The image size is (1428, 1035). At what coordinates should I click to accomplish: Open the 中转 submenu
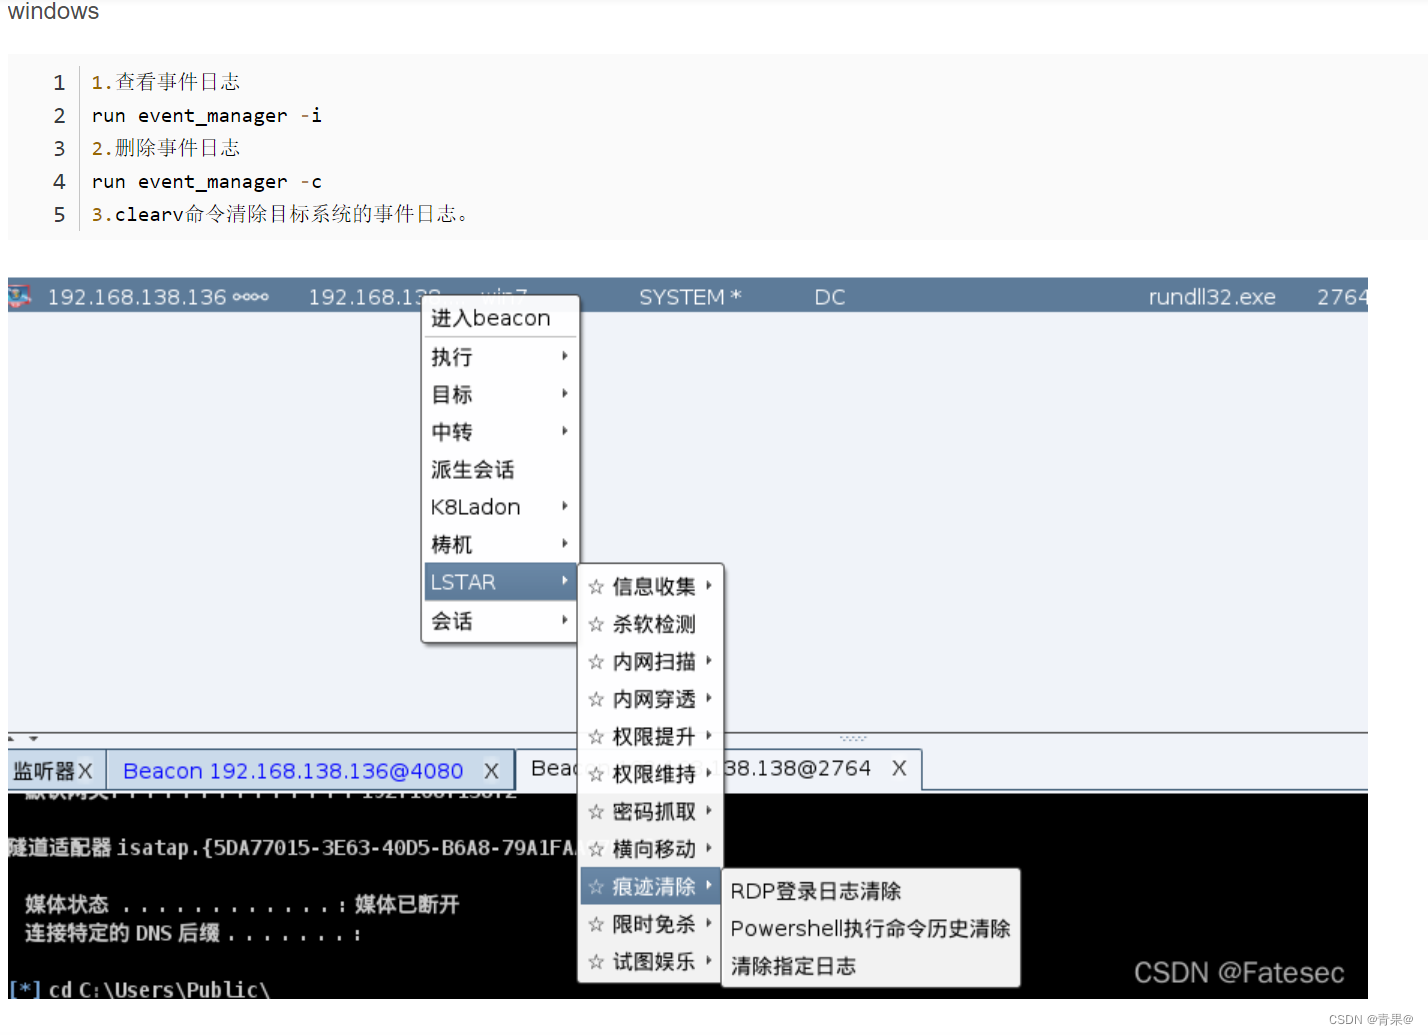500,431
